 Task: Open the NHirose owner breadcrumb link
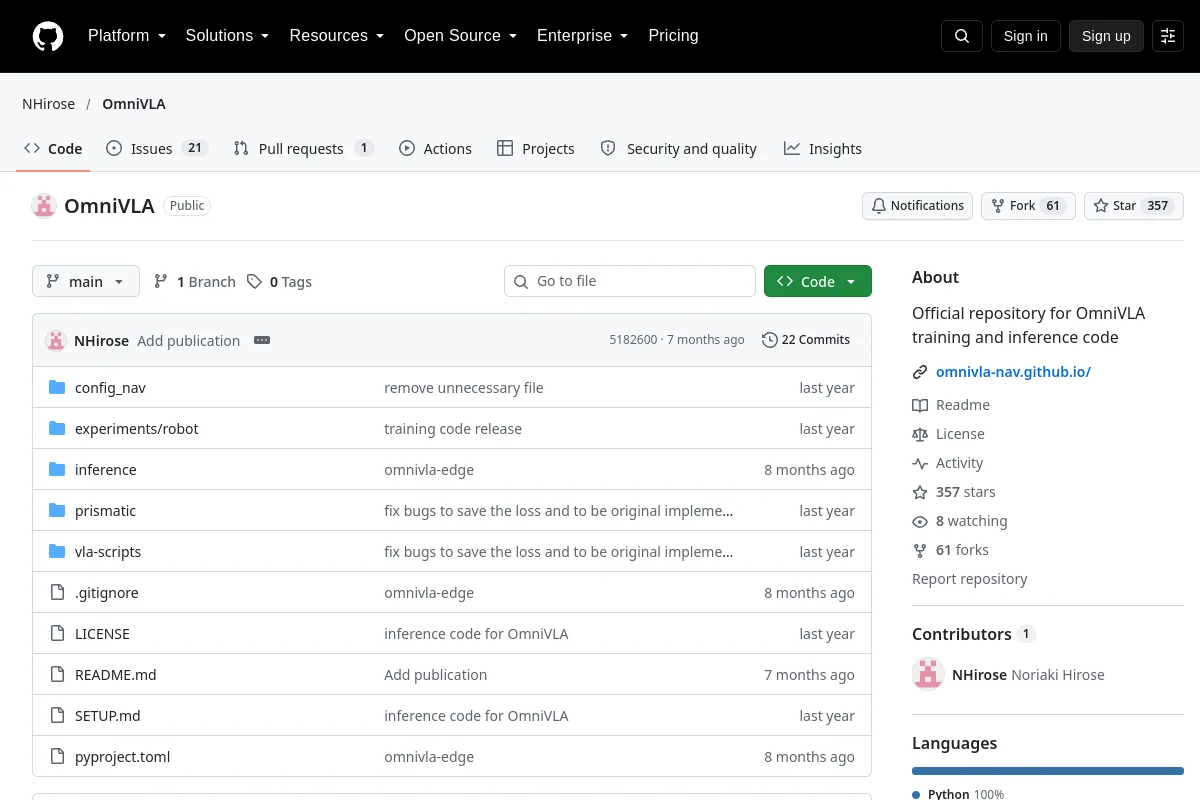pyautogui.click(x=49, y=104)
